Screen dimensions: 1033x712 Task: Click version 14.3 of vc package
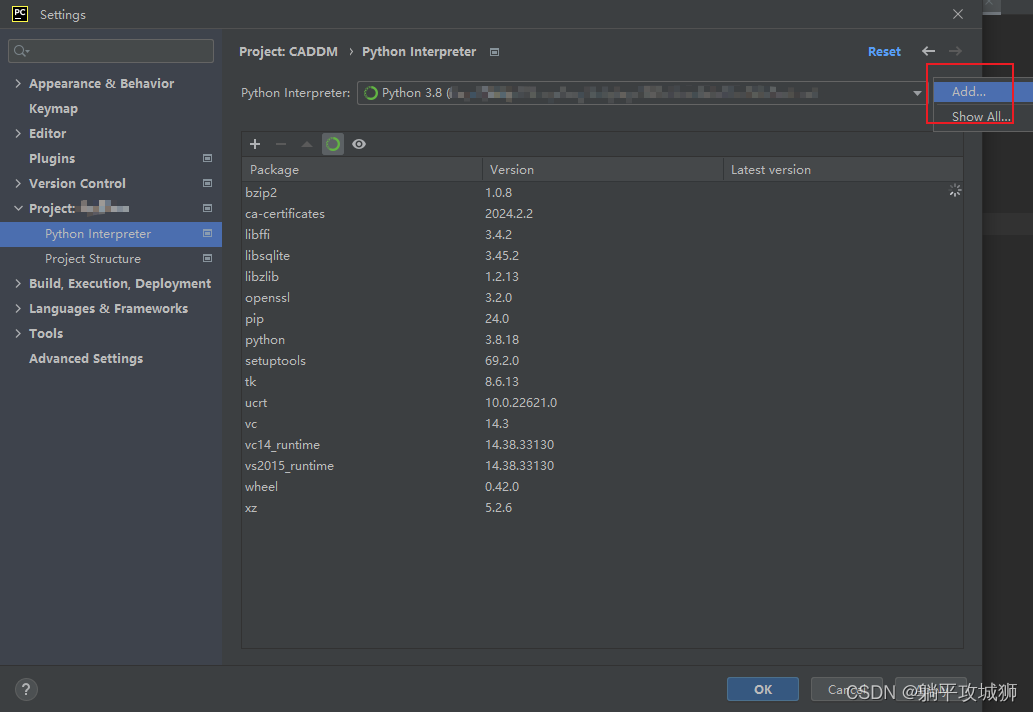pyautogui.click(x=497, y=424)
